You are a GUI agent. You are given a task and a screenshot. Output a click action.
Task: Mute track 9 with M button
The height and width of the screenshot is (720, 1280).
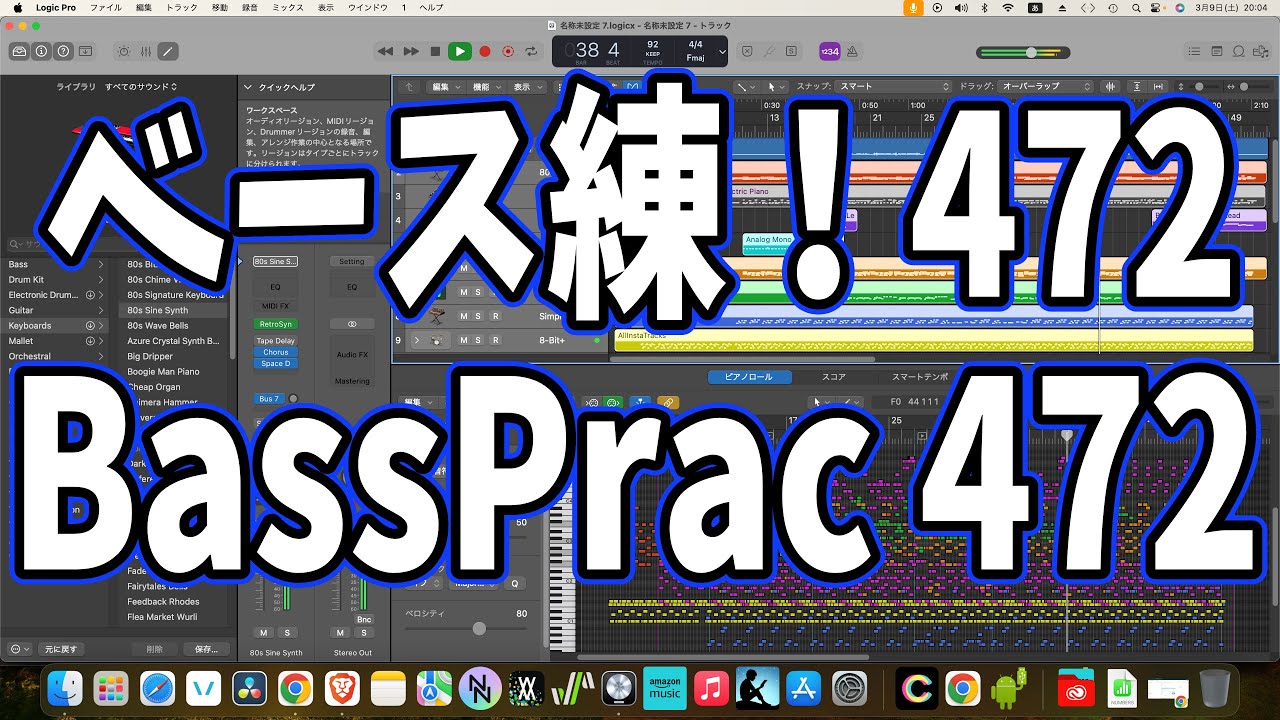pyautogui.click(x=463, y=341)
